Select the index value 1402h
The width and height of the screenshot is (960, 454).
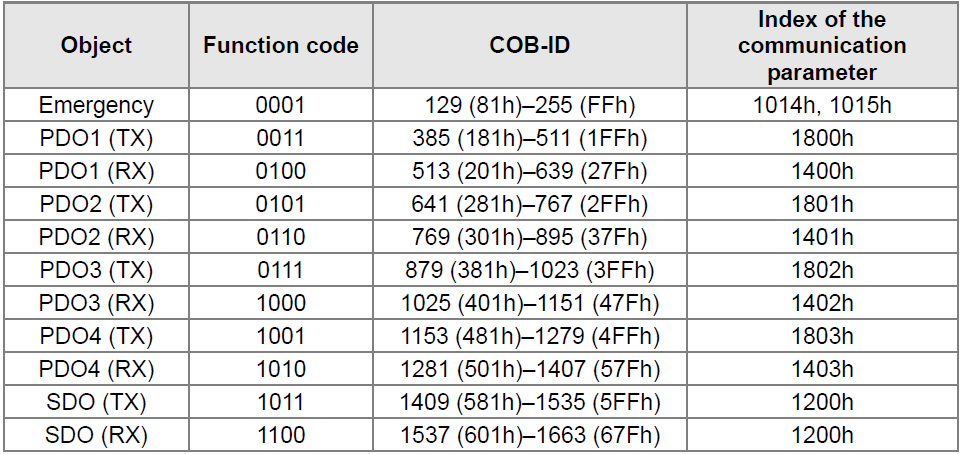pyautogui.click(x=822, y=303)
